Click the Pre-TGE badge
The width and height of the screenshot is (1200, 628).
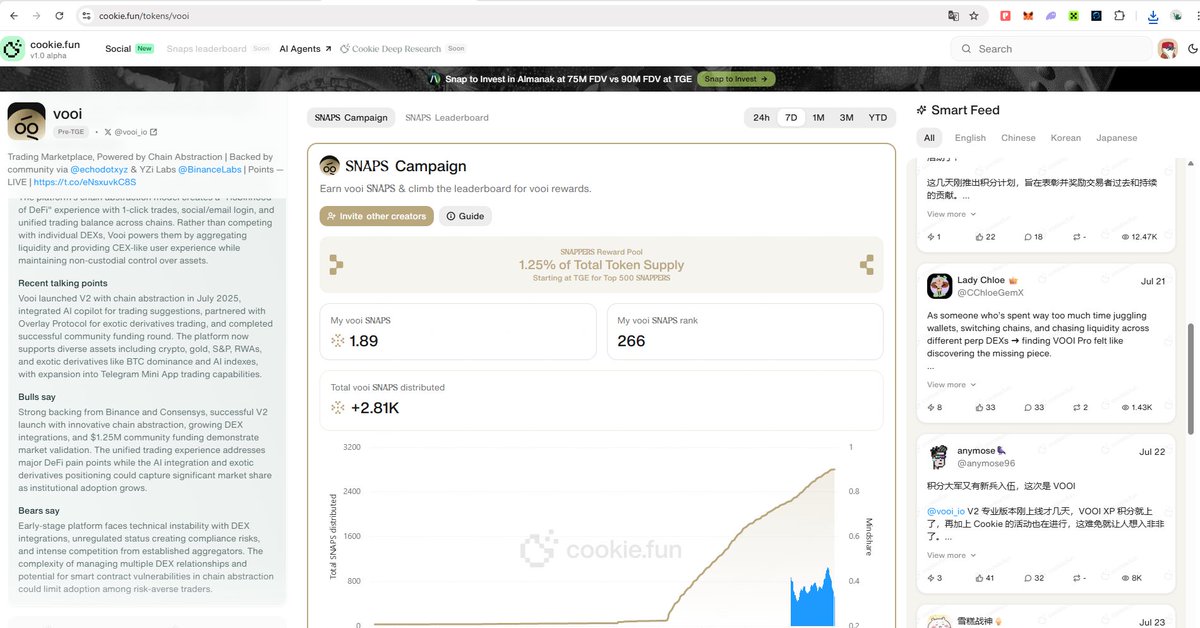[x=70, y=132]
